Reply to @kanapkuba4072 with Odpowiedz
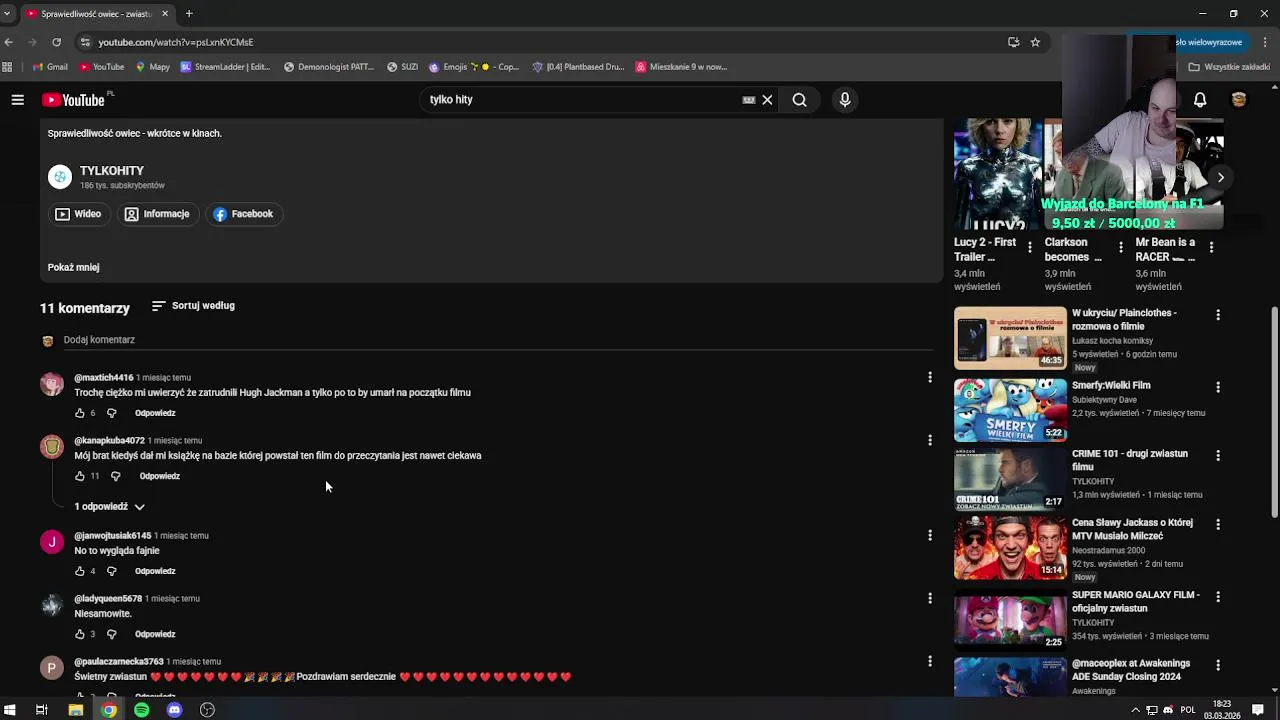Image resolution: width=1280 pixels, height=720 pixels. (x=160, y=476)
